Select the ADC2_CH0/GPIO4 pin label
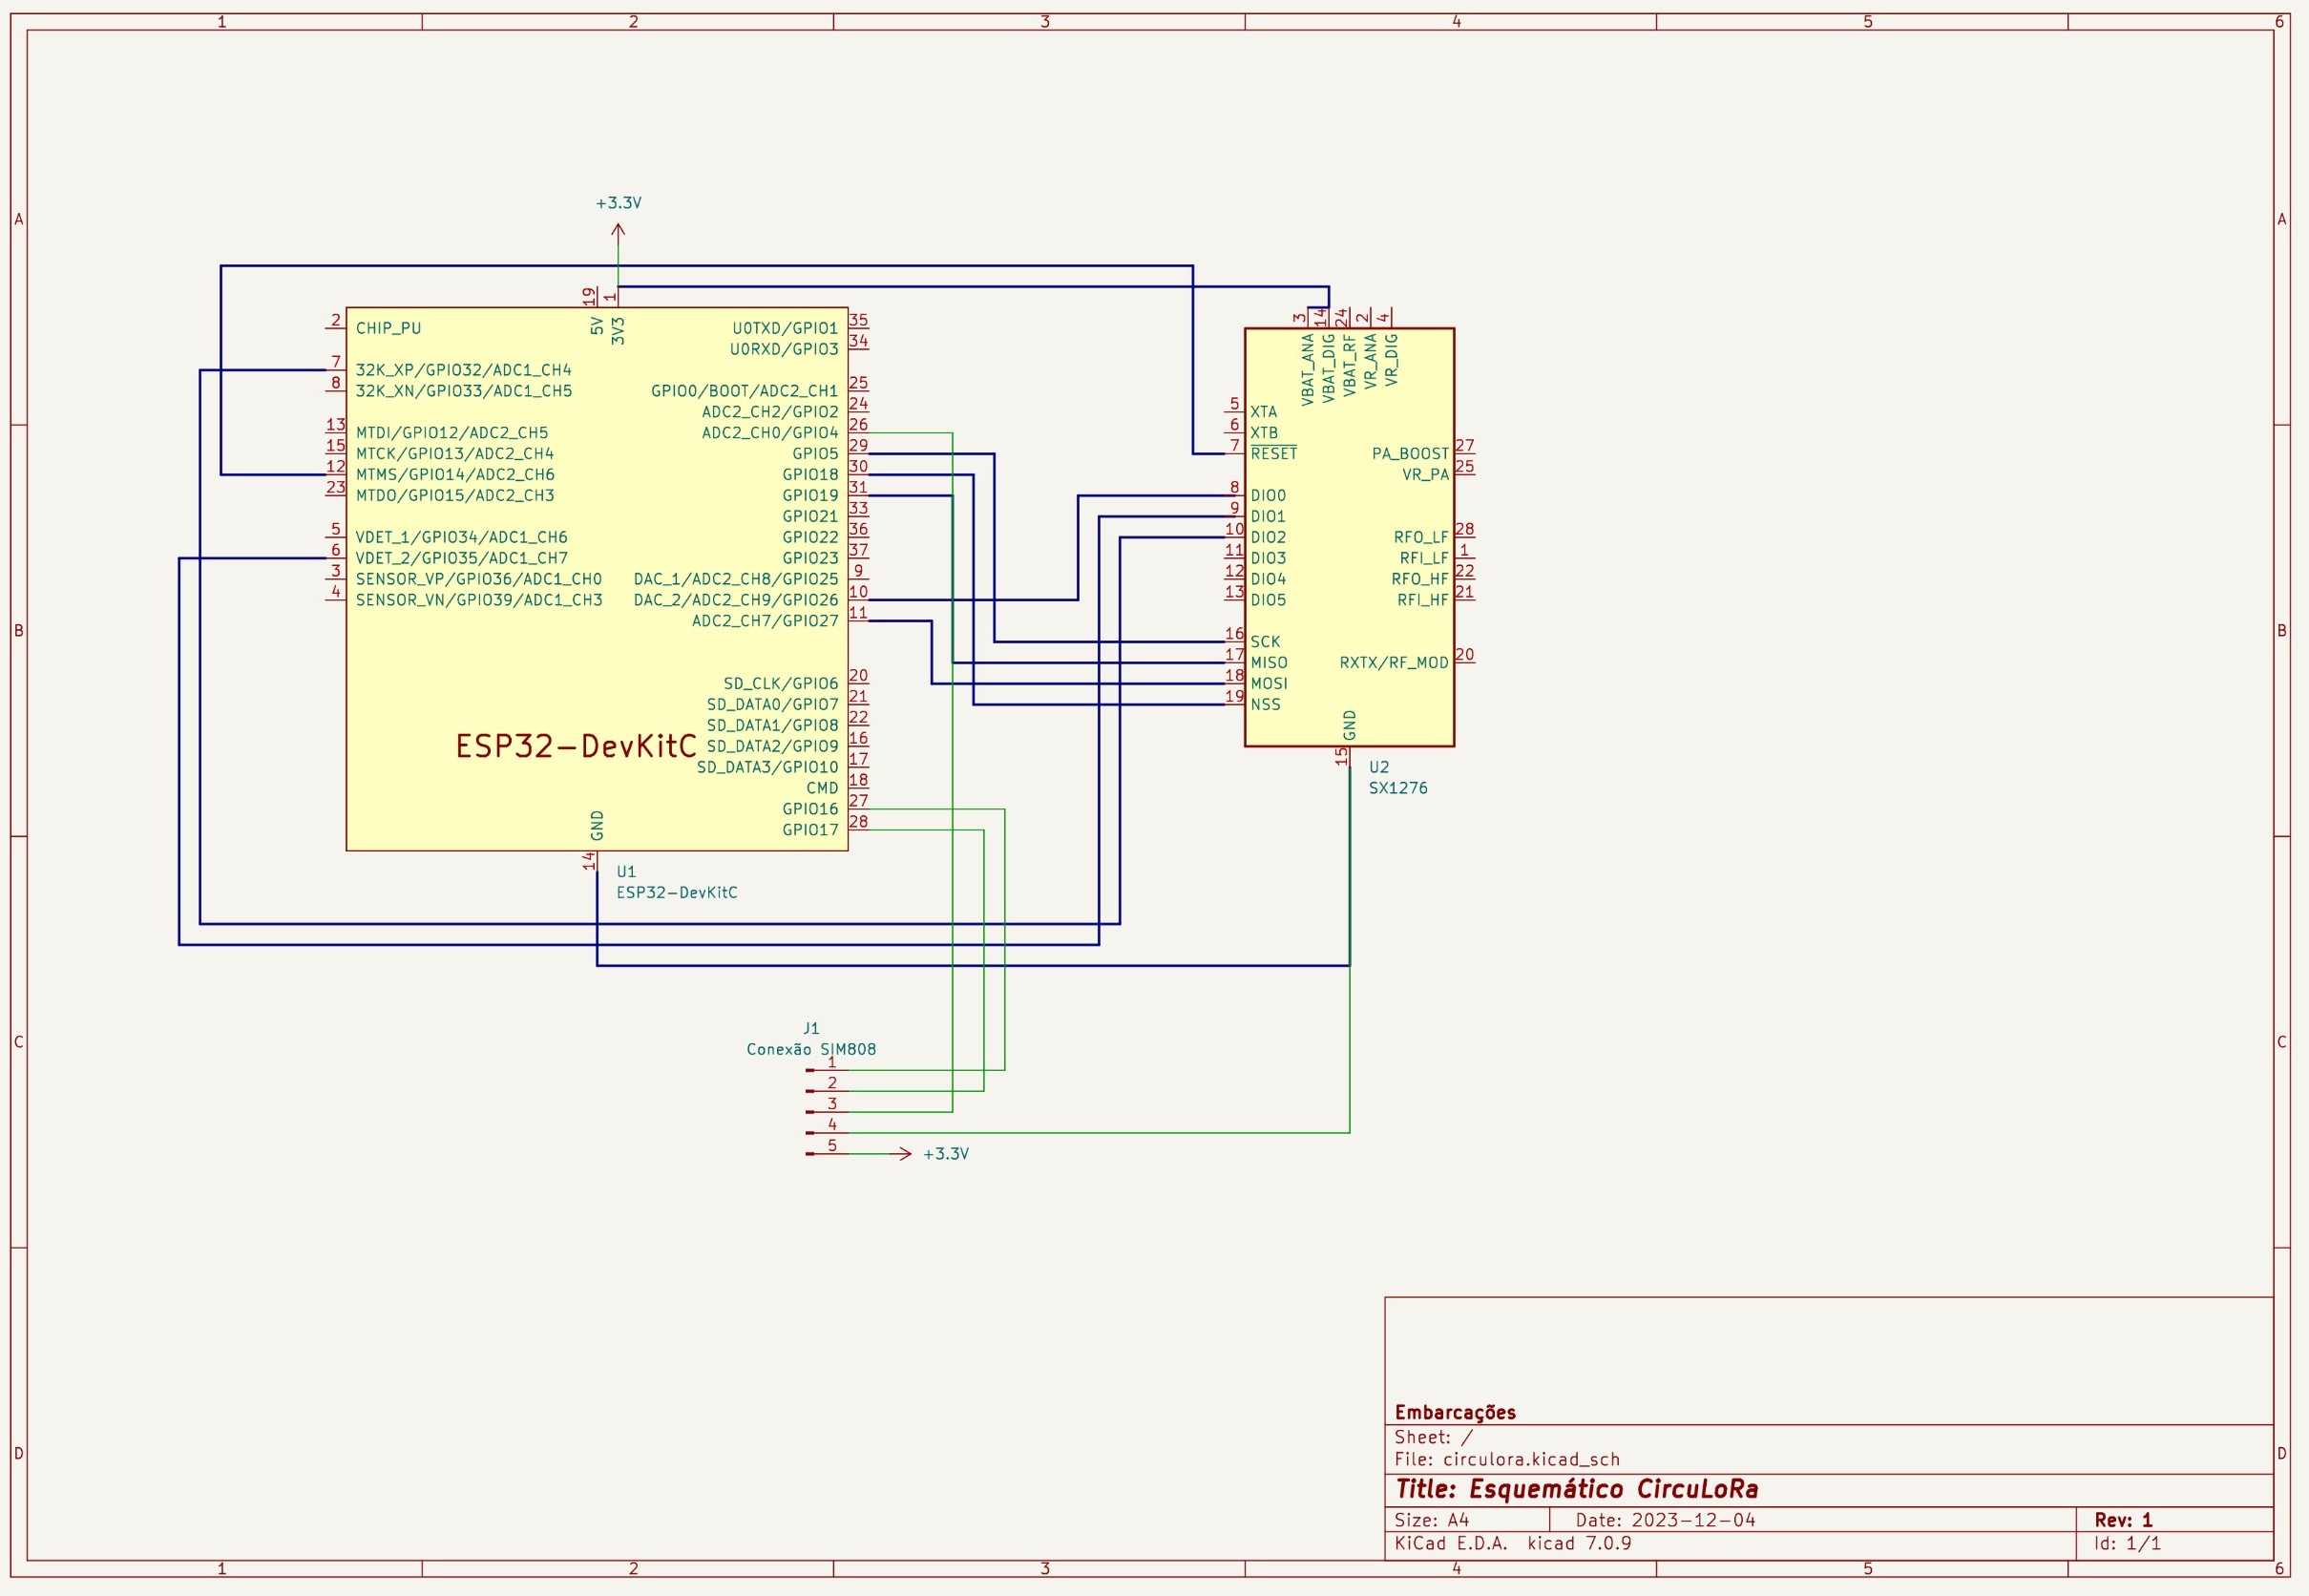The width and height of the screenshot is (2309, 1596). pyautogui.click(x=770, y=433)
